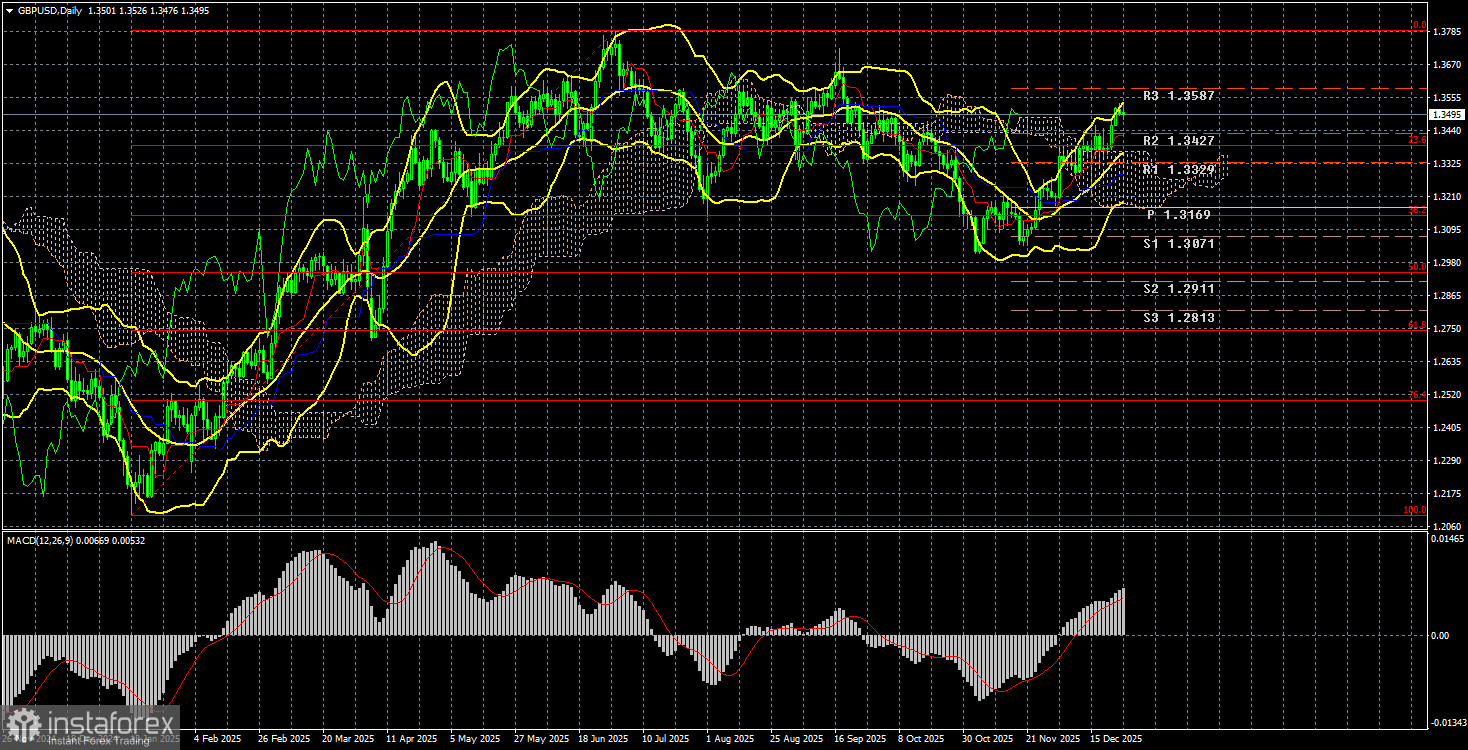
Task: Click 1.3440 on the price axis
Action: coord(1448,131)
